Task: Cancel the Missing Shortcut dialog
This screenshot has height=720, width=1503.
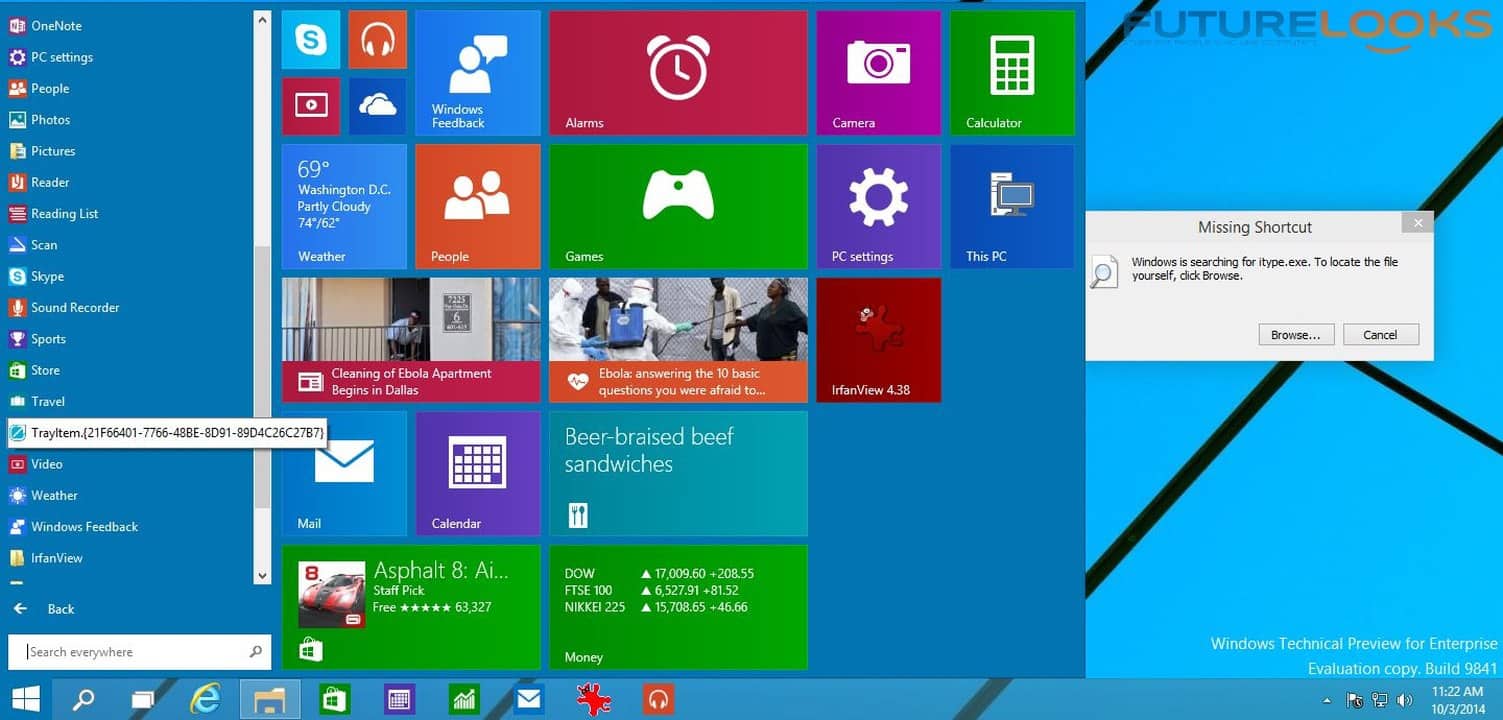Action: click(x=1380, y=335)
